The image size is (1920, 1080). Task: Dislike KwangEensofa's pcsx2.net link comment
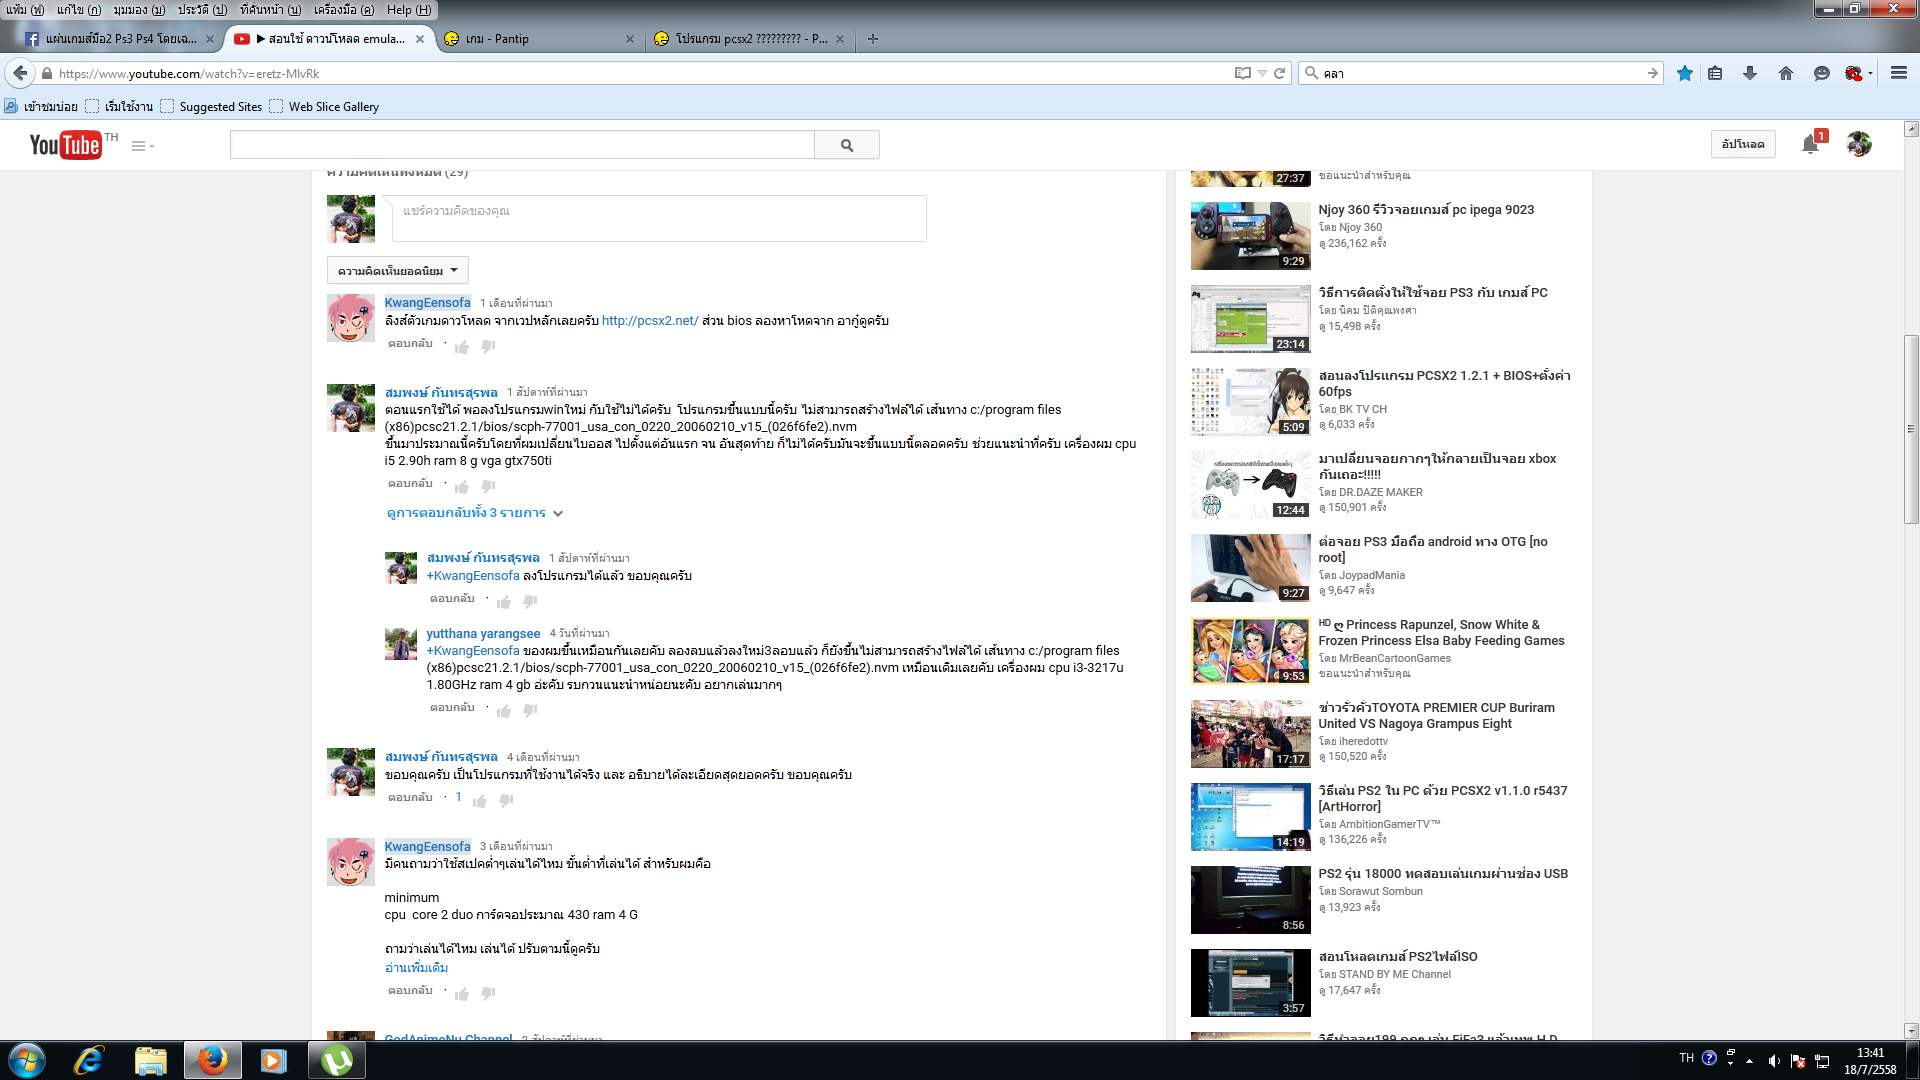[x=488, y=346]
